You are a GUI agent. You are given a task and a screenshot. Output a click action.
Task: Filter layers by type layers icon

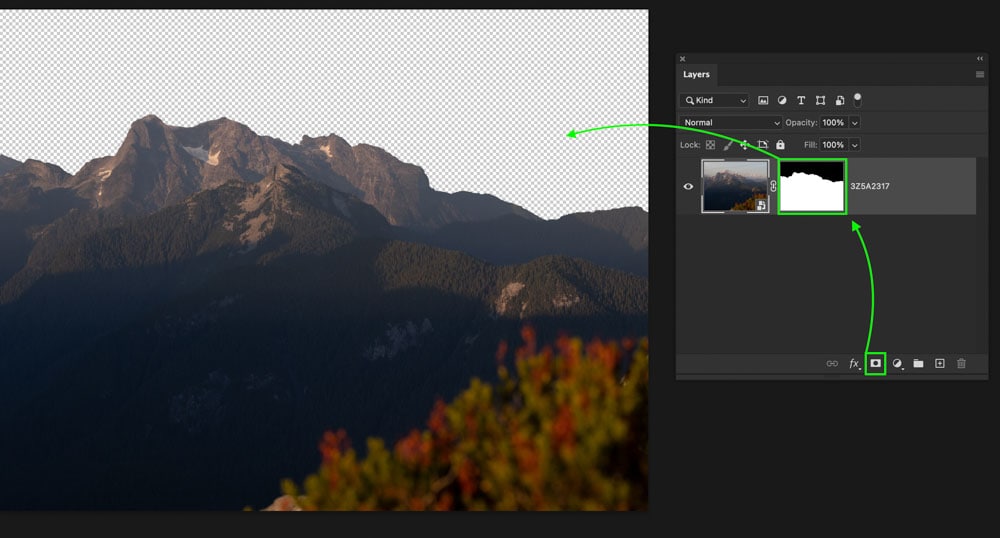(801, 100)
